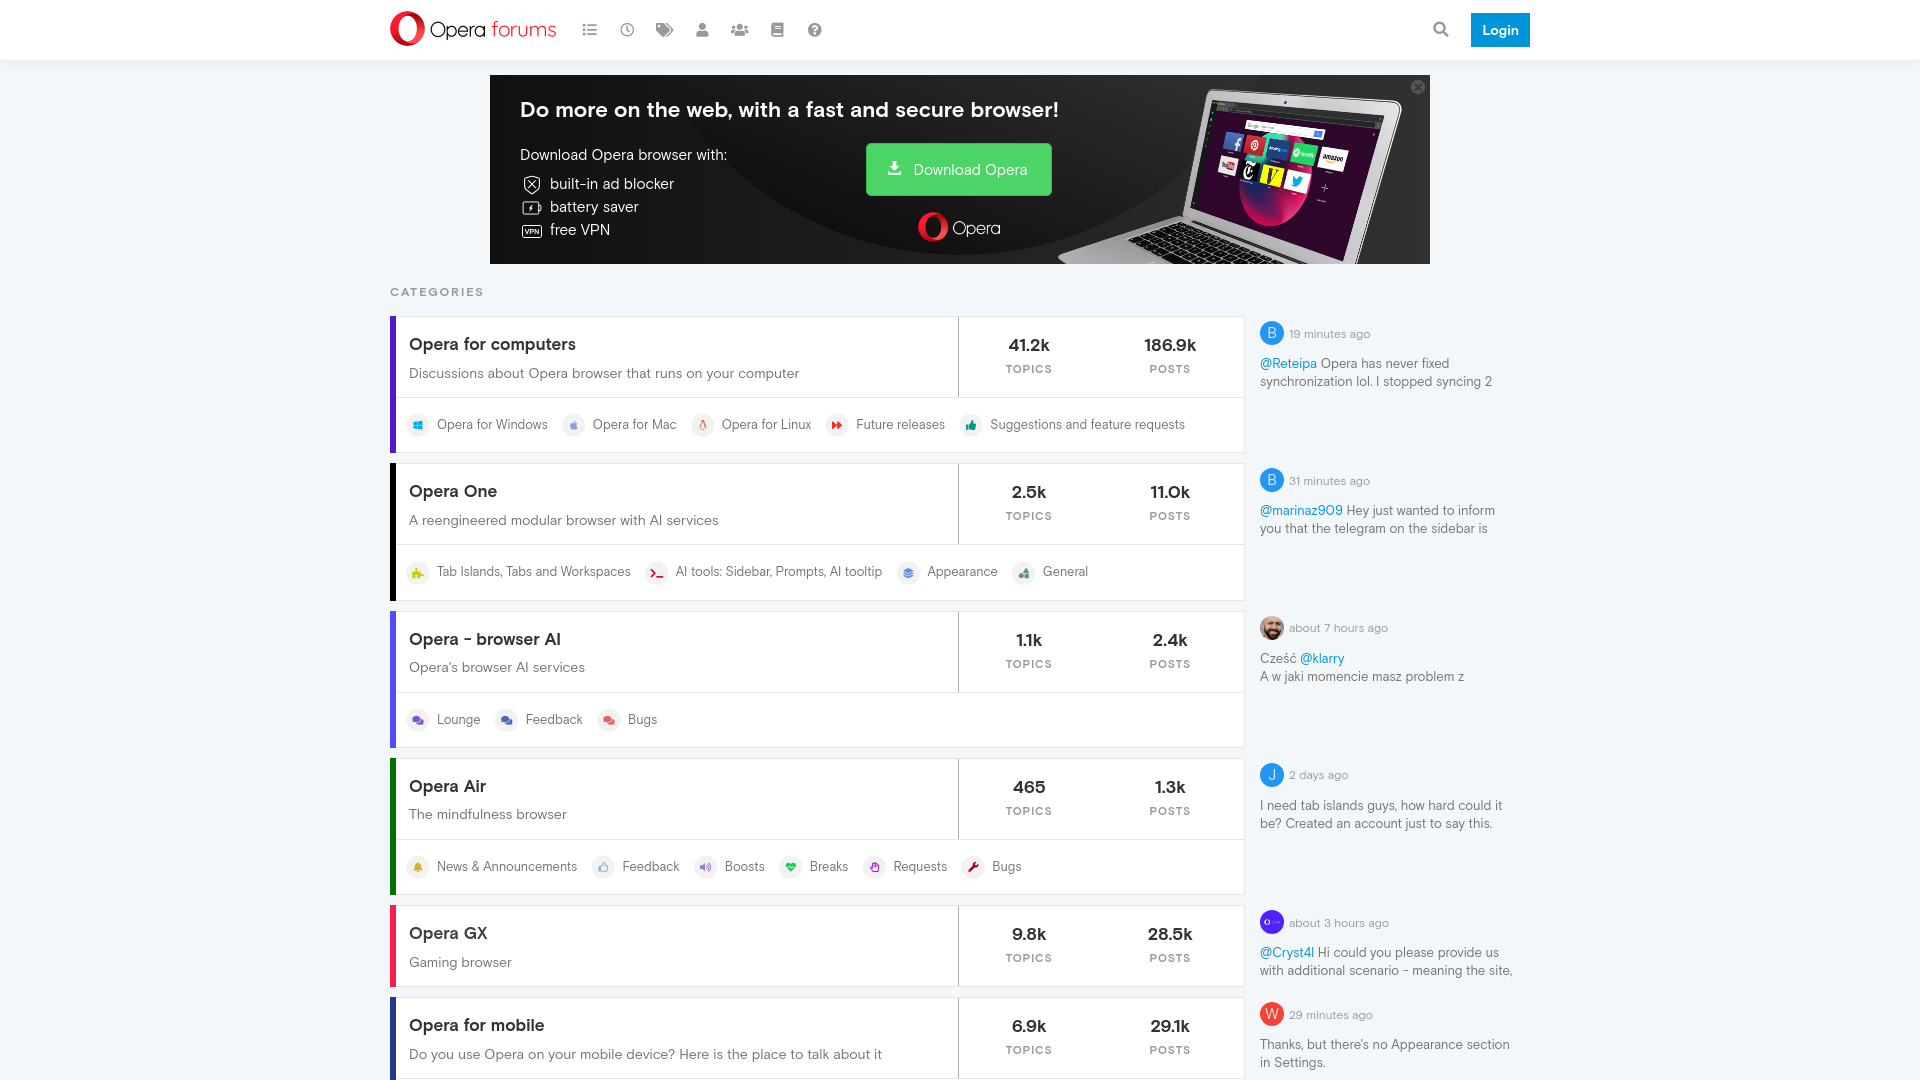The image size is (1920, 1080).
Task: Click the Opera for Linux penguin icon
Action: click(x=703, y=425)
